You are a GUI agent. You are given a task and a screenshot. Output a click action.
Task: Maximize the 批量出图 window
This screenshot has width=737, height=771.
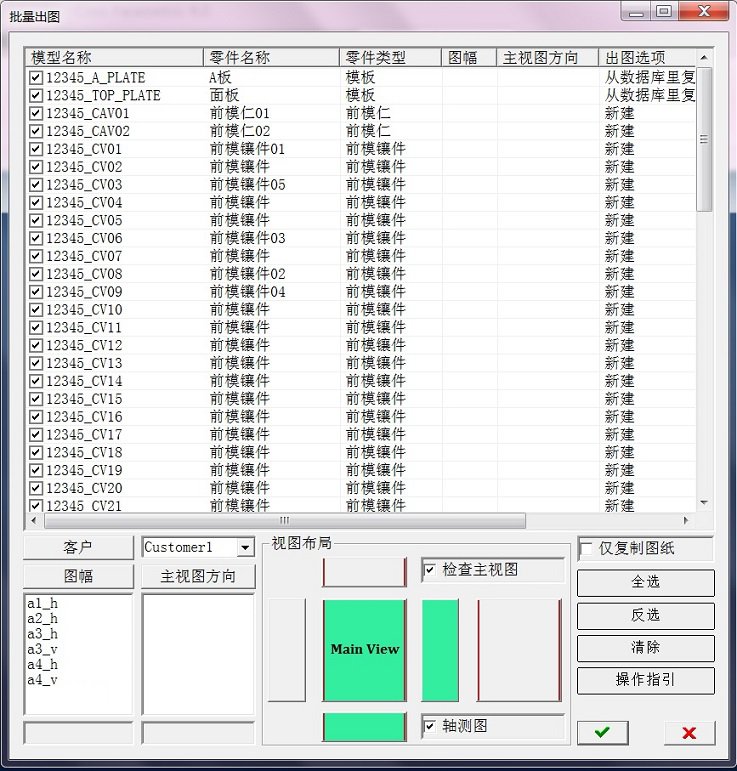pyautogui.click(x=664, y=11)
